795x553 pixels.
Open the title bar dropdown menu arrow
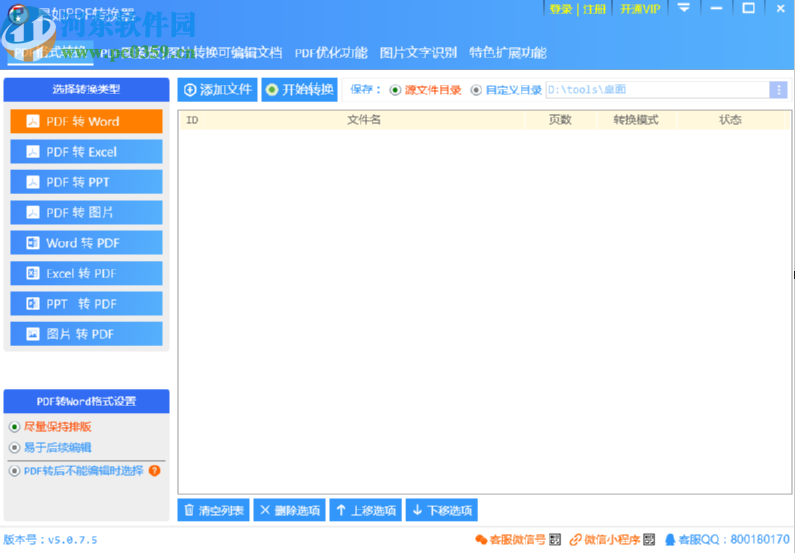click(x=683, y=9)
